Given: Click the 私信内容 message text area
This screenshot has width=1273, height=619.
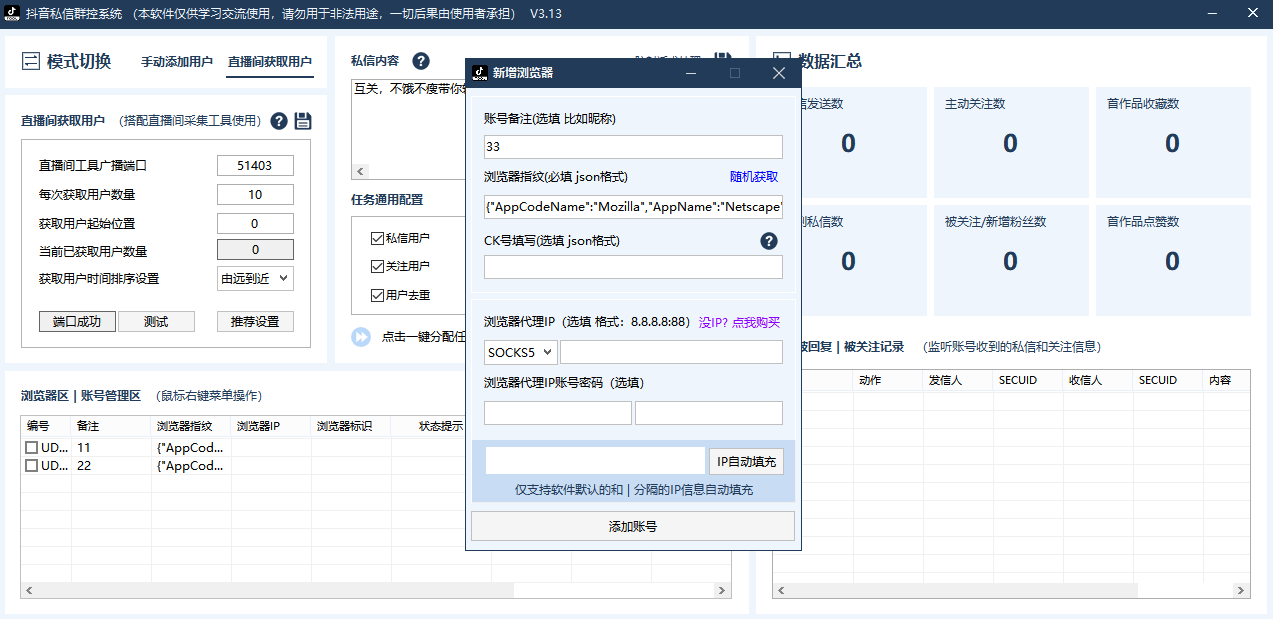Looking at the screenshot, I should (409, 120).
